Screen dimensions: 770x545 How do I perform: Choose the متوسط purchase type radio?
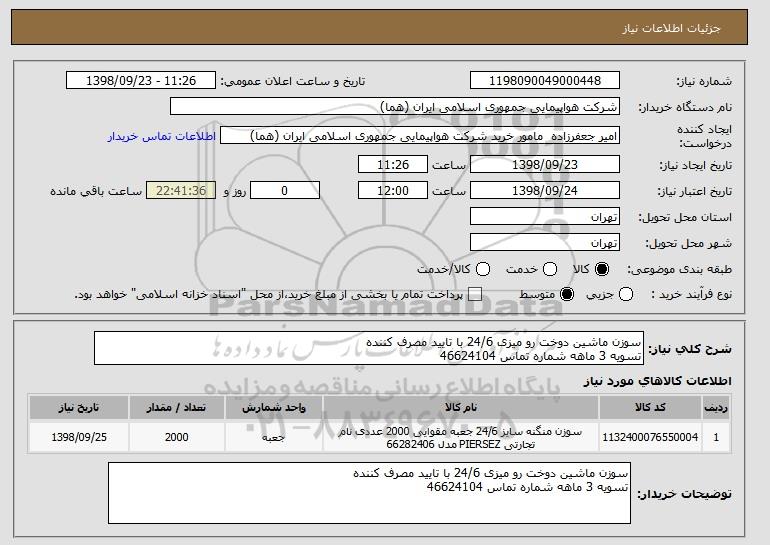coord(567,295)
